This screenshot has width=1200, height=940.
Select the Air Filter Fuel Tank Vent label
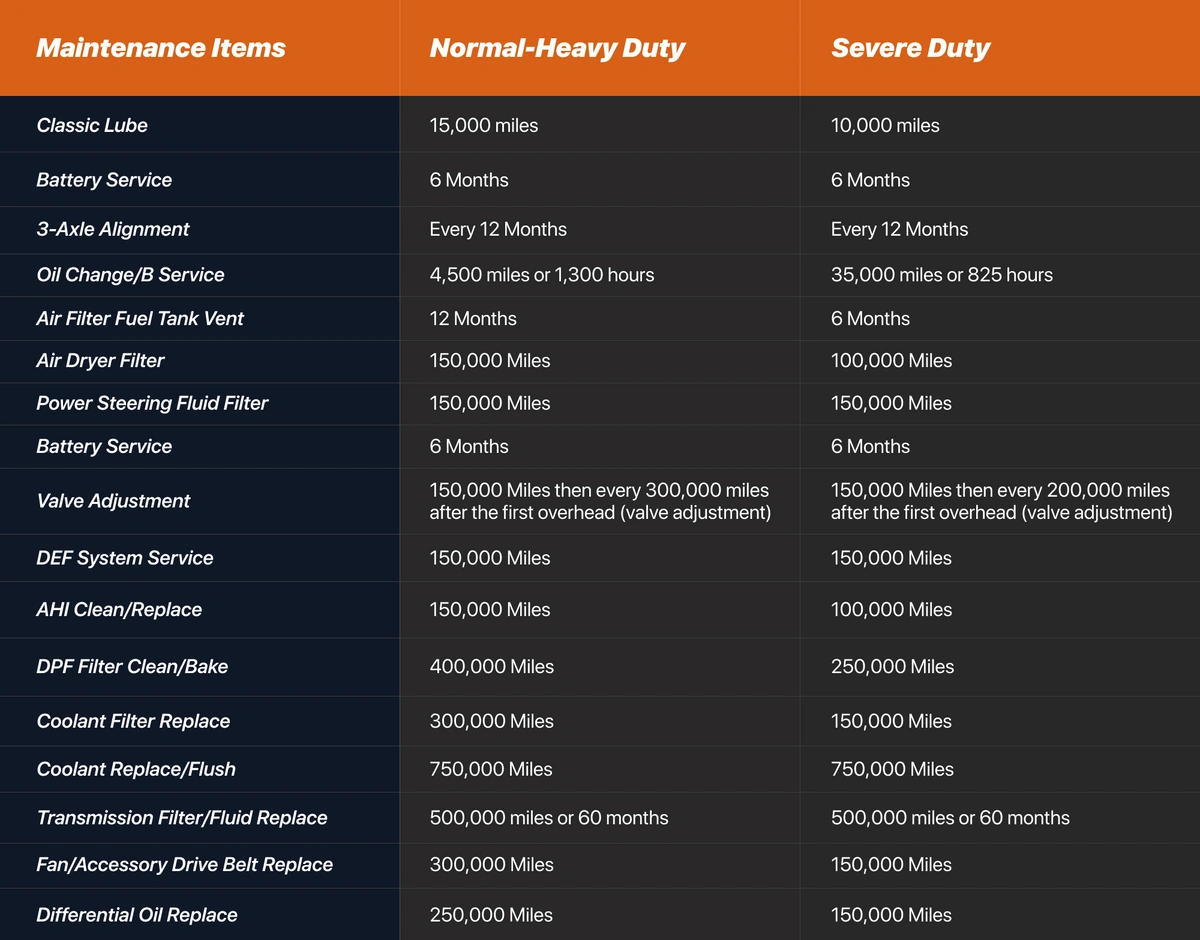point(140,318)
